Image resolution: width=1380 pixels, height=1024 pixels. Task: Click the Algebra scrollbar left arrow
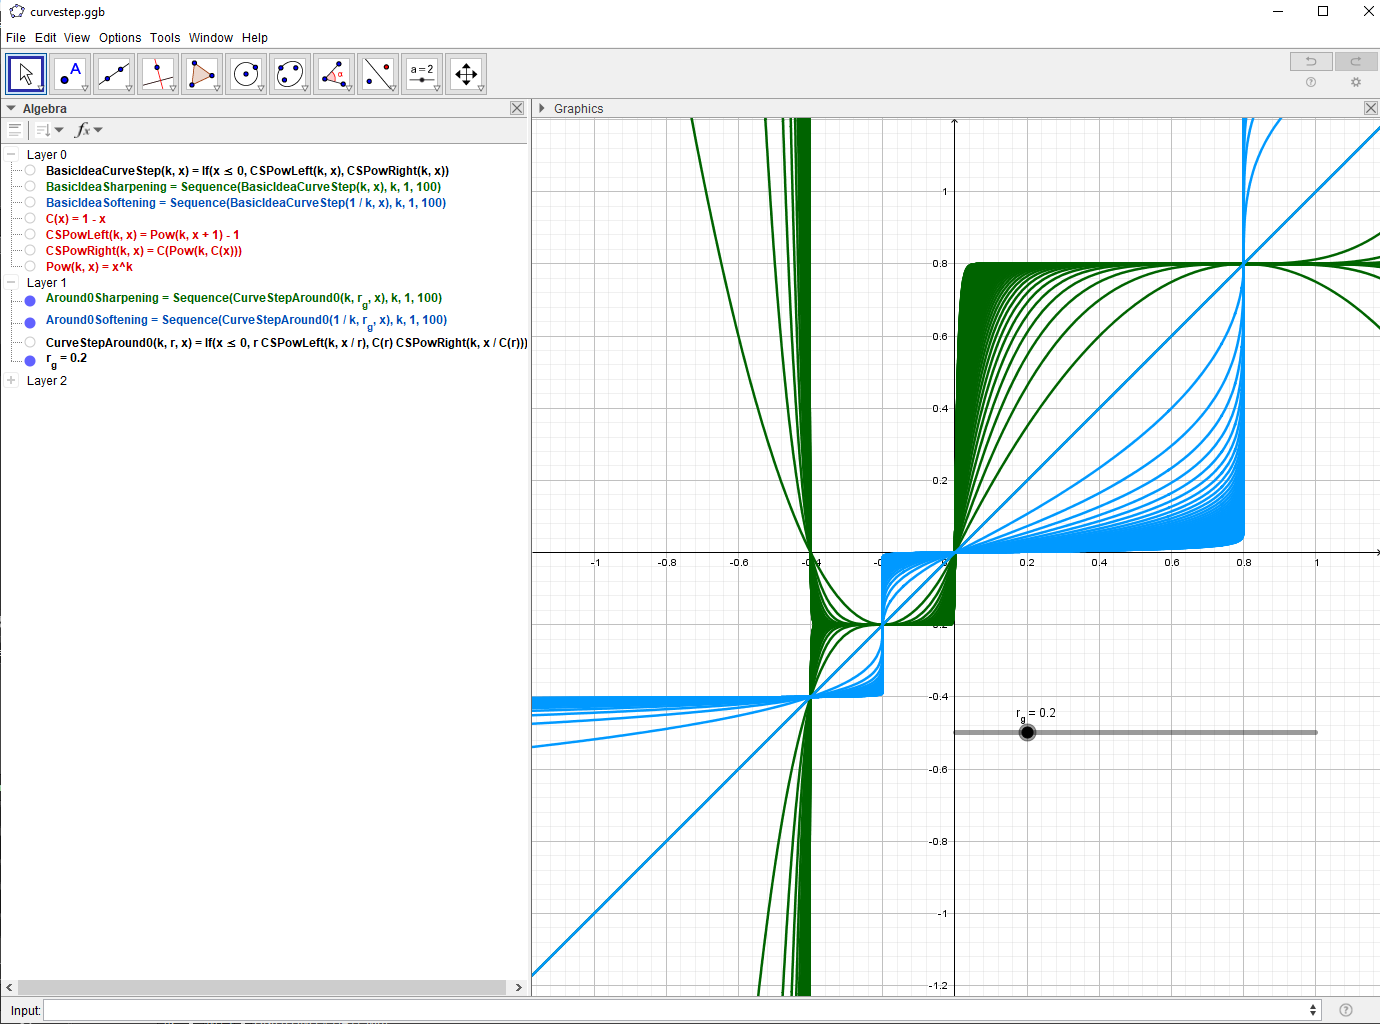(9, 987)
